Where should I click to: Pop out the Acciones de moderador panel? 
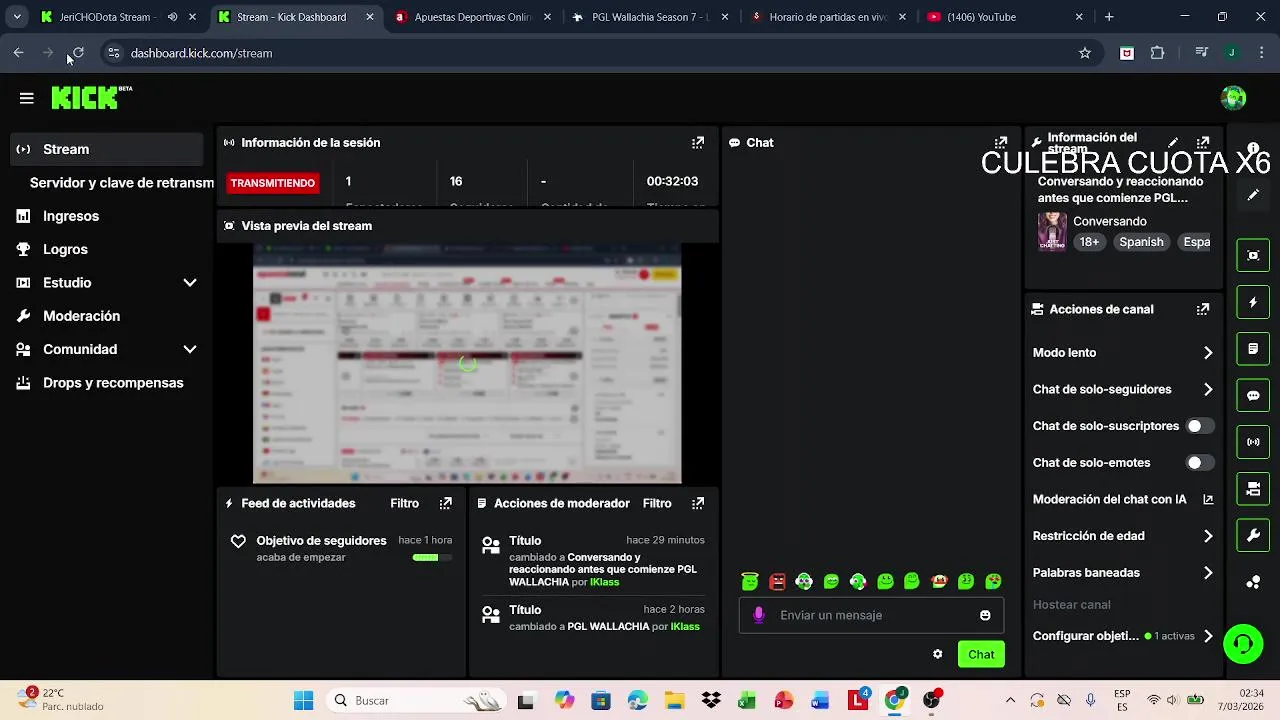[698, 503]
